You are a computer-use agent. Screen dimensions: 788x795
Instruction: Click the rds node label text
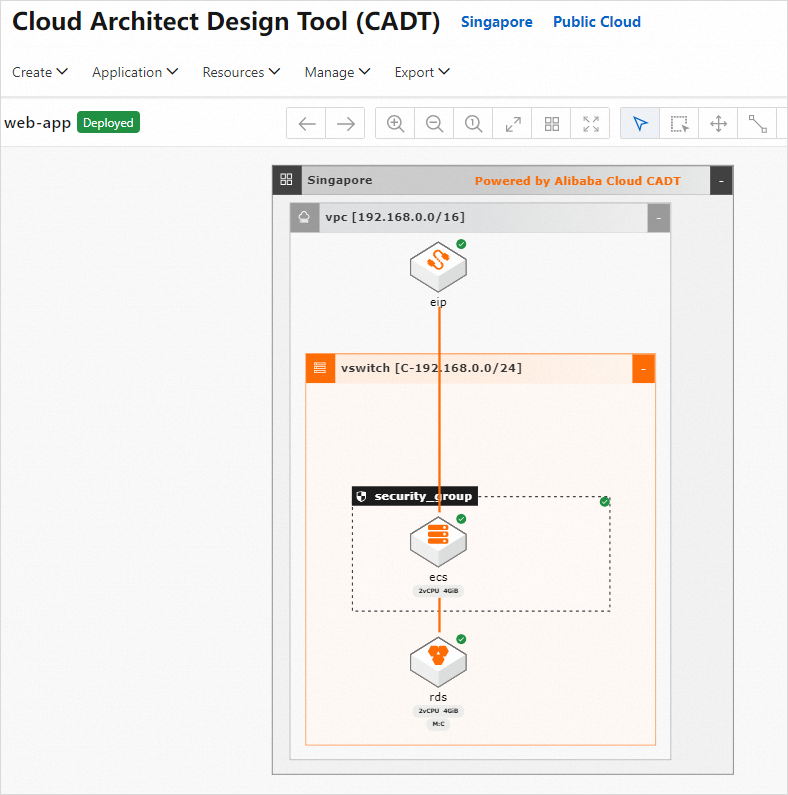pyautogui.click(x=438, y=697)
